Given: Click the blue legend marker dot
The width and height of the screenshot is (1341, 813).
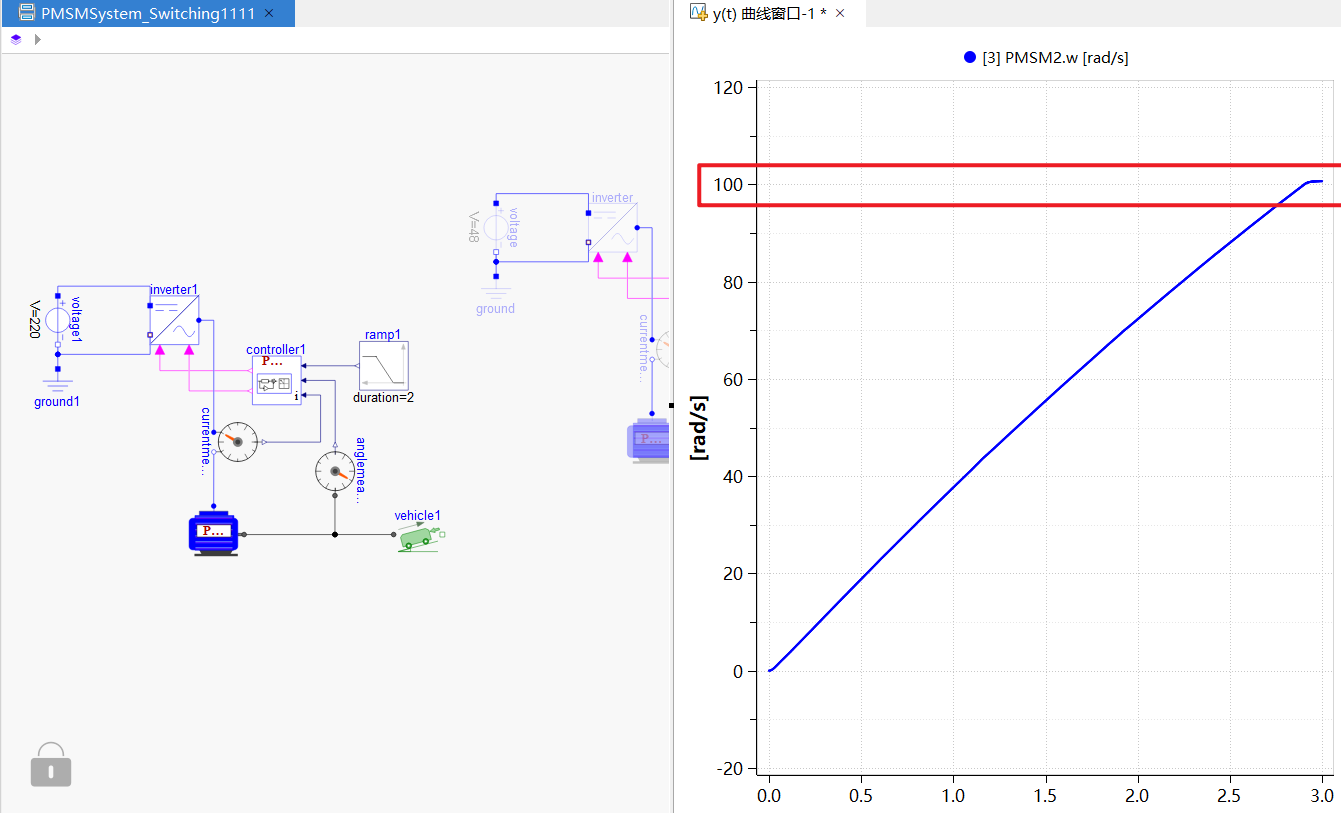Looking at the screenshot, I should tap(969, 58).
